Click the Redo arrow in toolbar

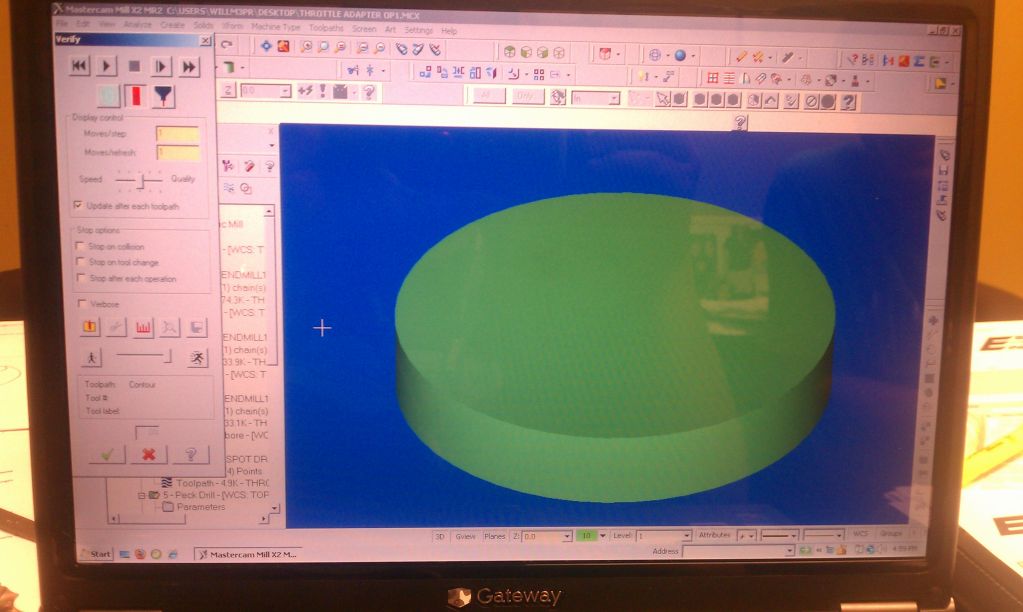[x=226, y=44]
